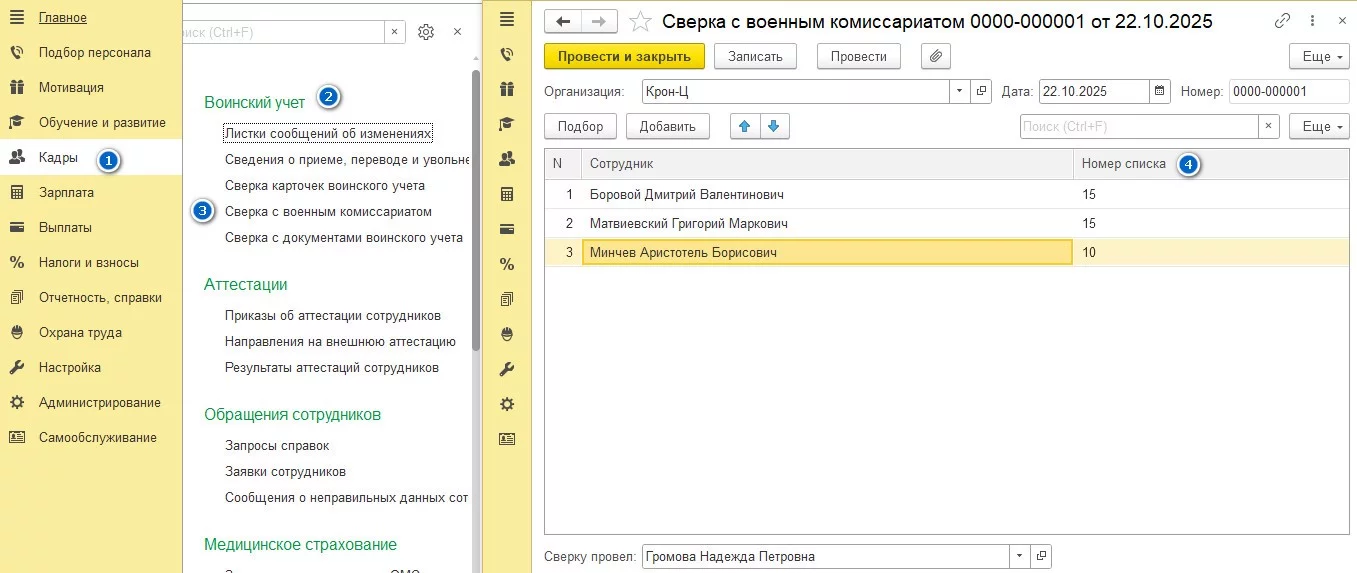The height and width of the screenshot is (573, 1357).
Task: Open Налоги и взносы section
Action: click(91, 262)
